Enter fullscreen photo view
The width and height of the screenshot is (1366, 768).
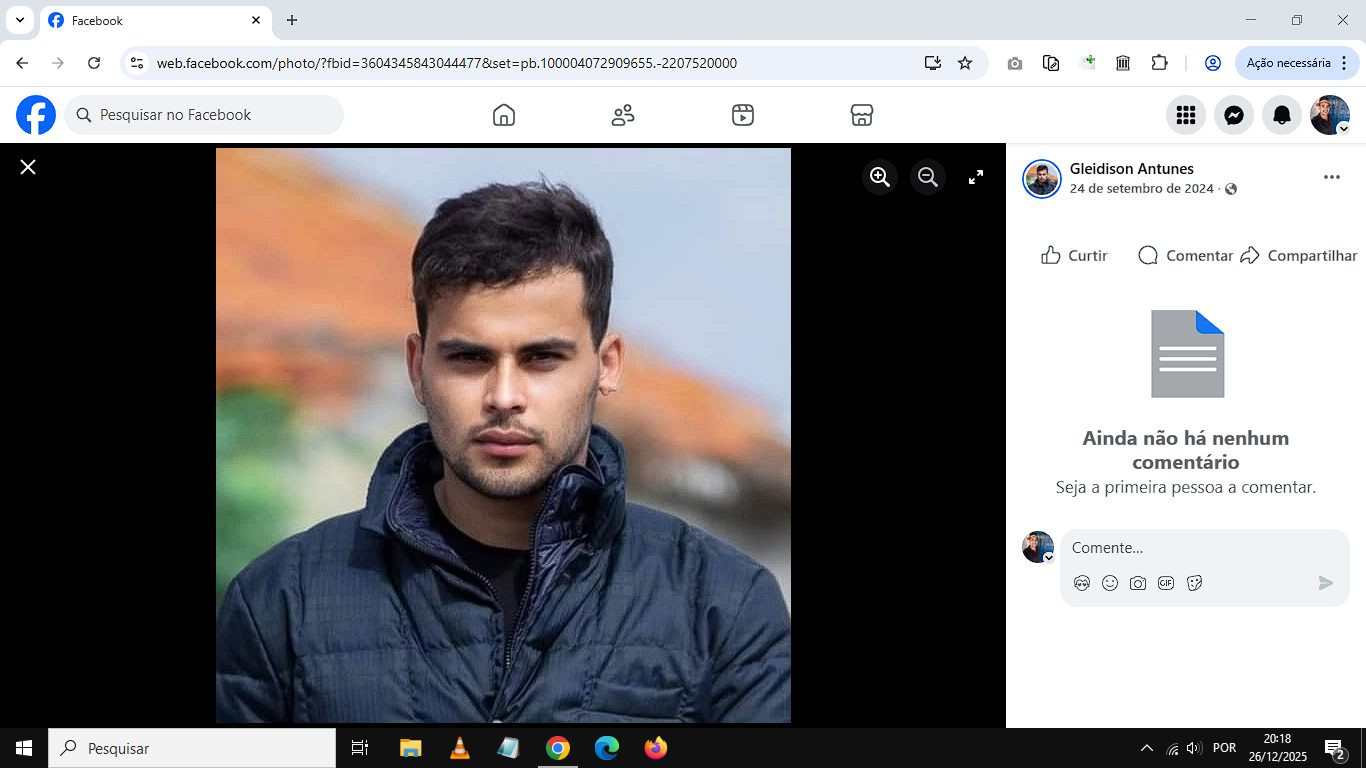click(x=976, y=177)
